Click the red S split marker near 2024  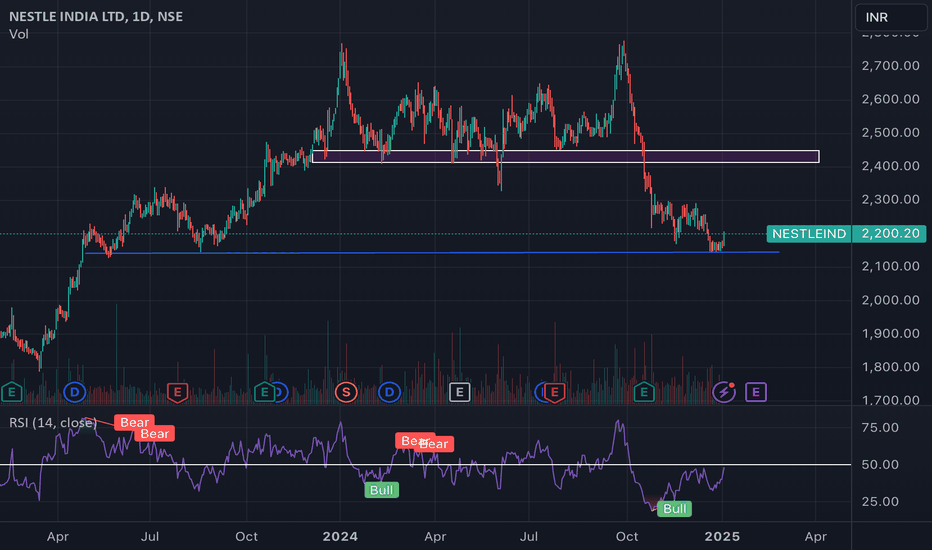pyautogui.click(x=346, y=392)
